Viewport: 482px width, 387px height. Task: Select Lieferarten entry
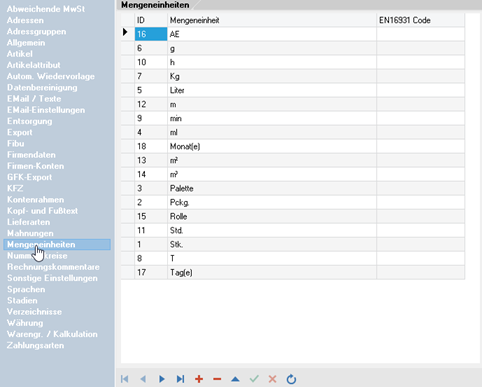[x=28, y=222]
